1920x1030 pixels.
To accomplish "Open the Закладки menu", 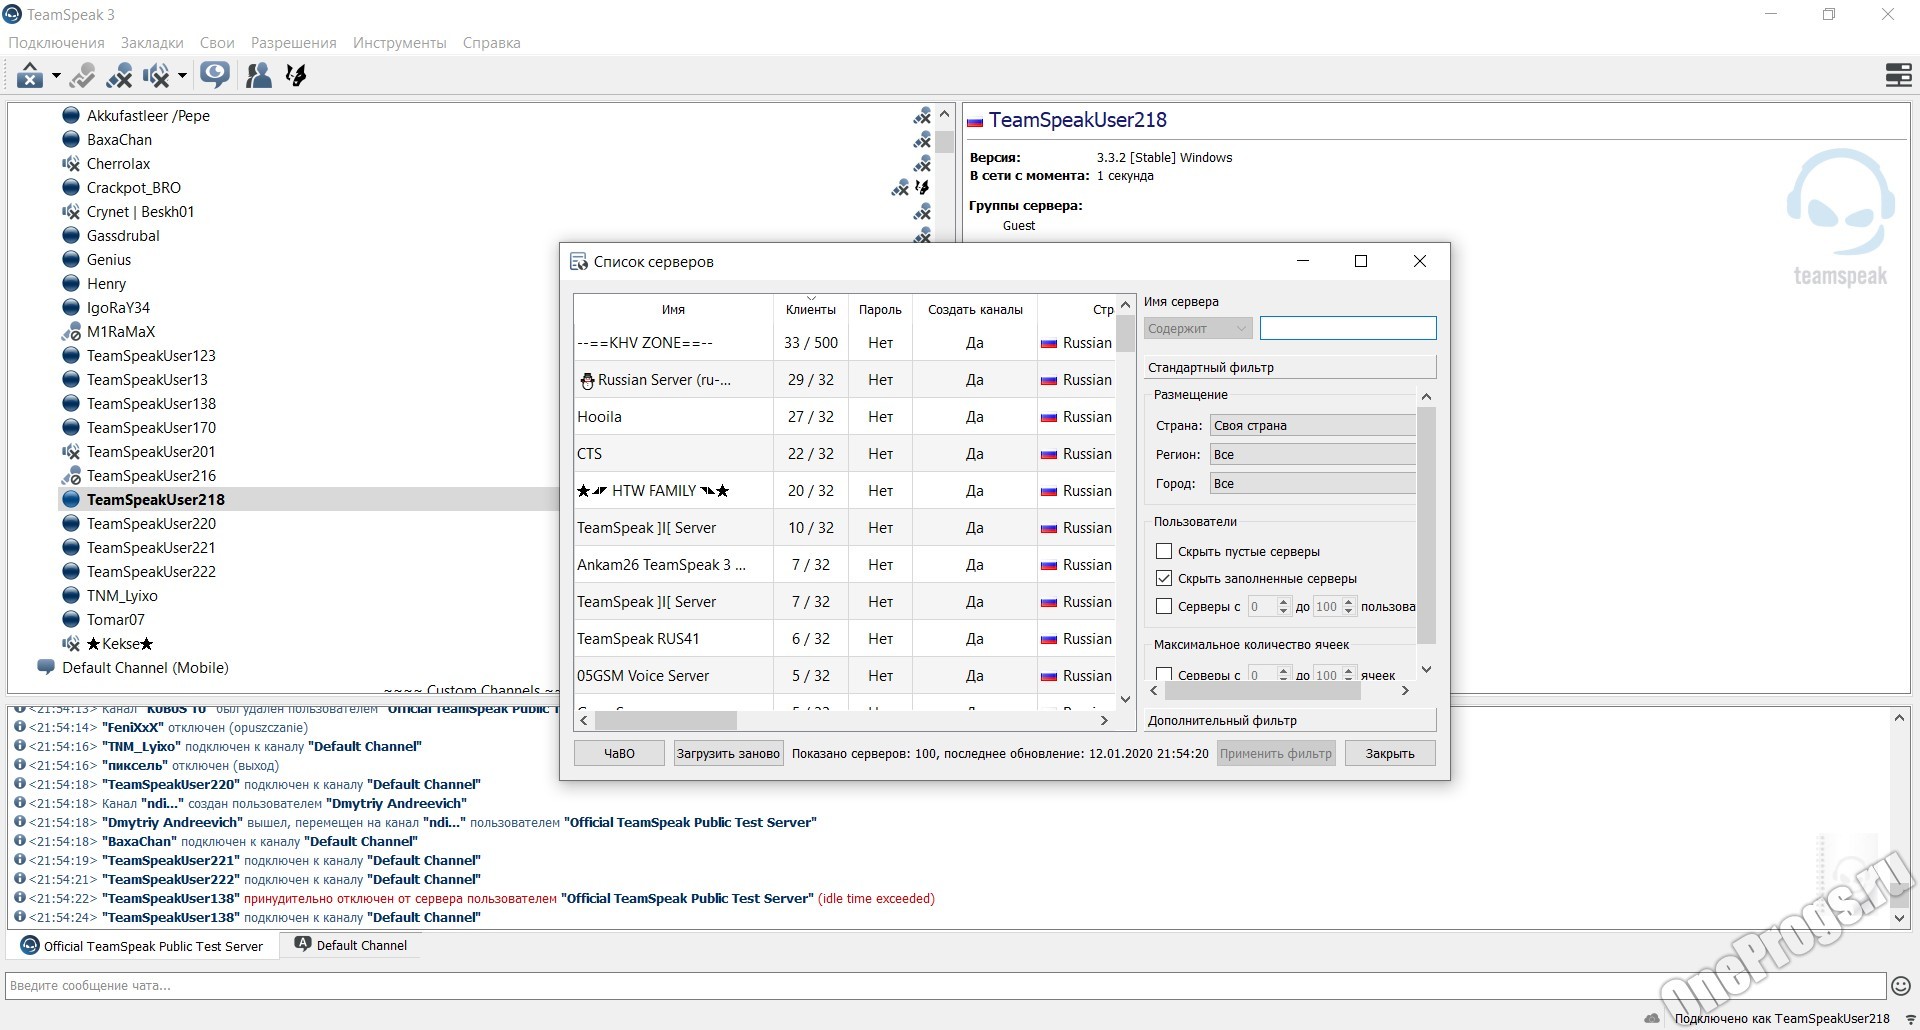I will [x=152, y=43].
